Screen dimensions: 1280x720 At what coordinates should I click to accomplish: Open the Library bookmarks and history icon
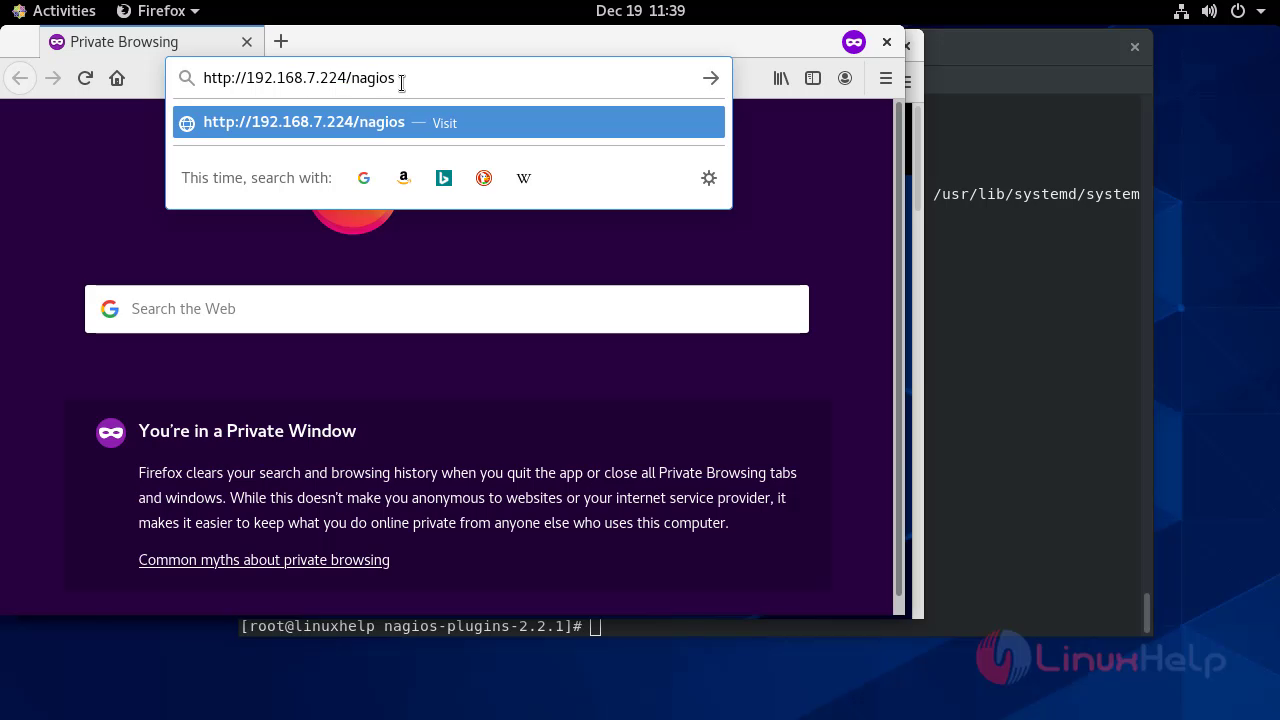coord(781,78)
